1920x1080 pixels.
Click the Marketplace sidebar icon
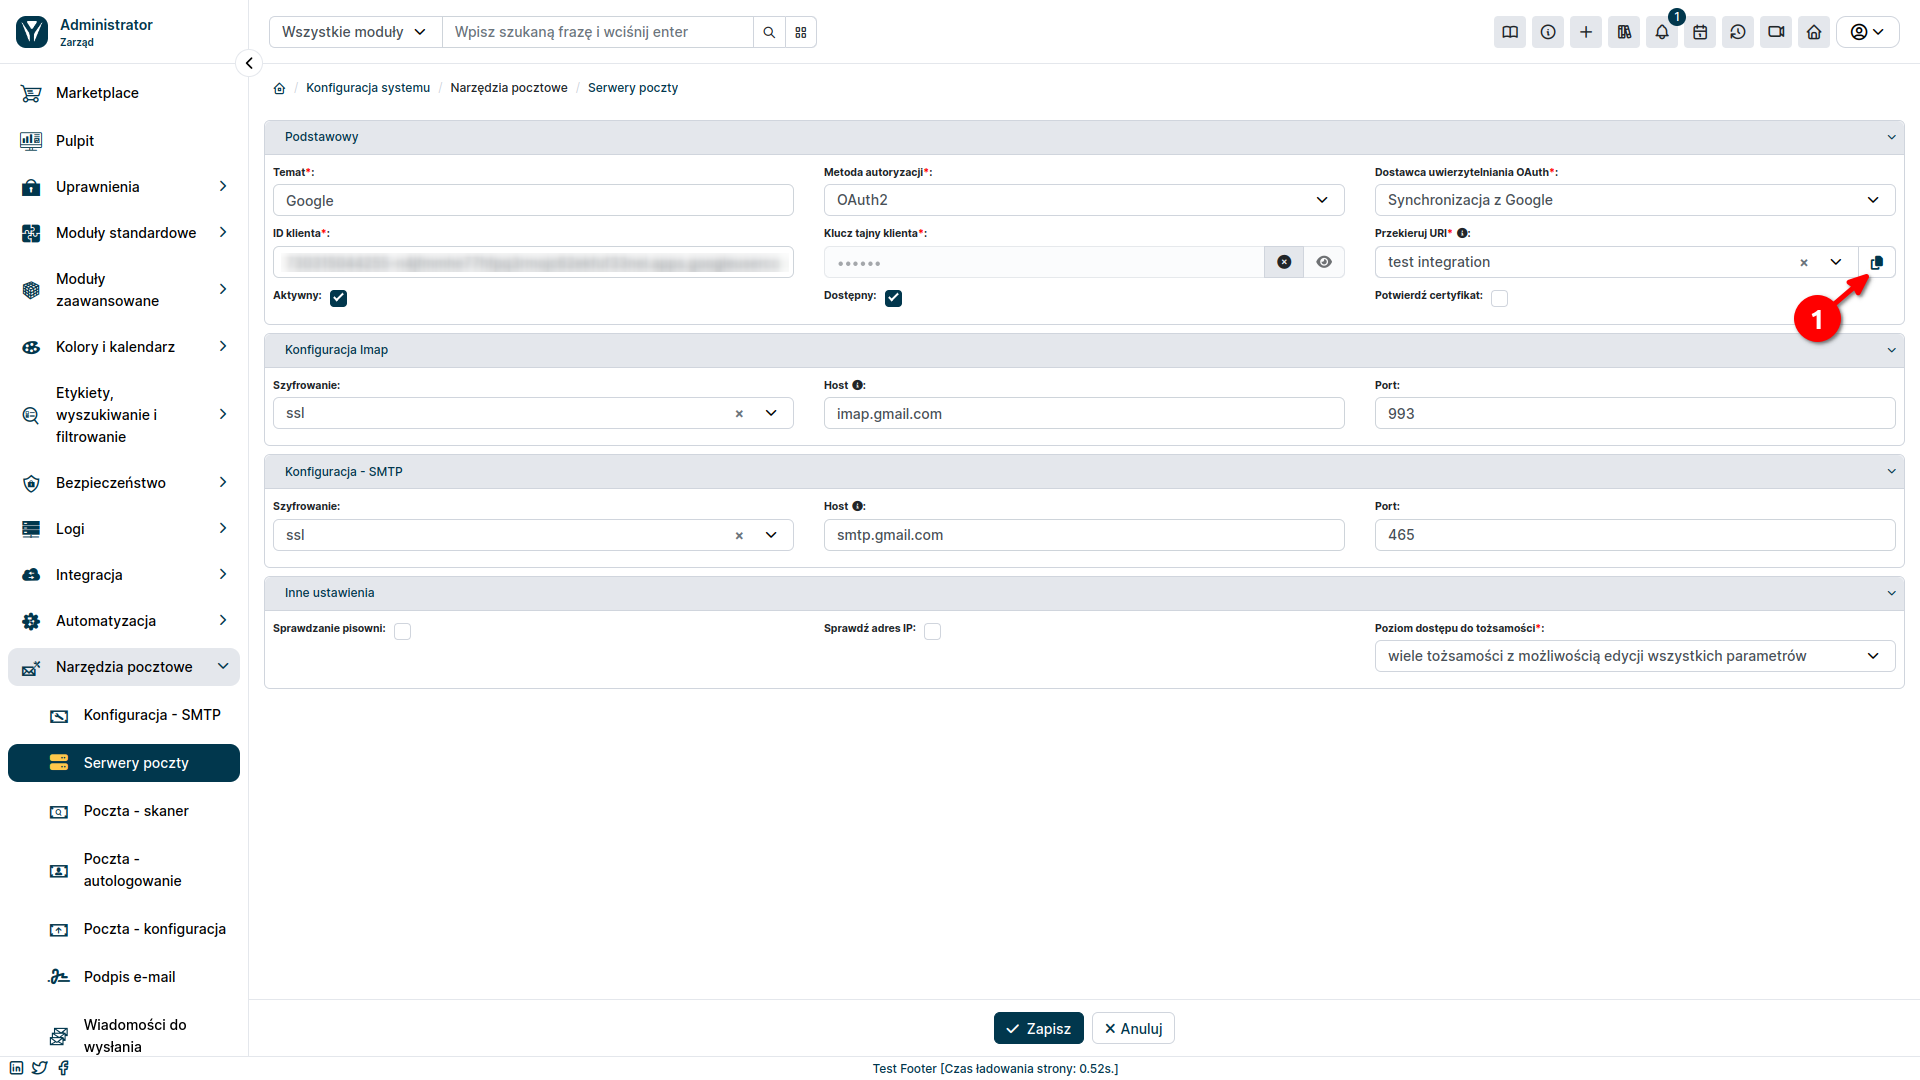coord(32,92)
